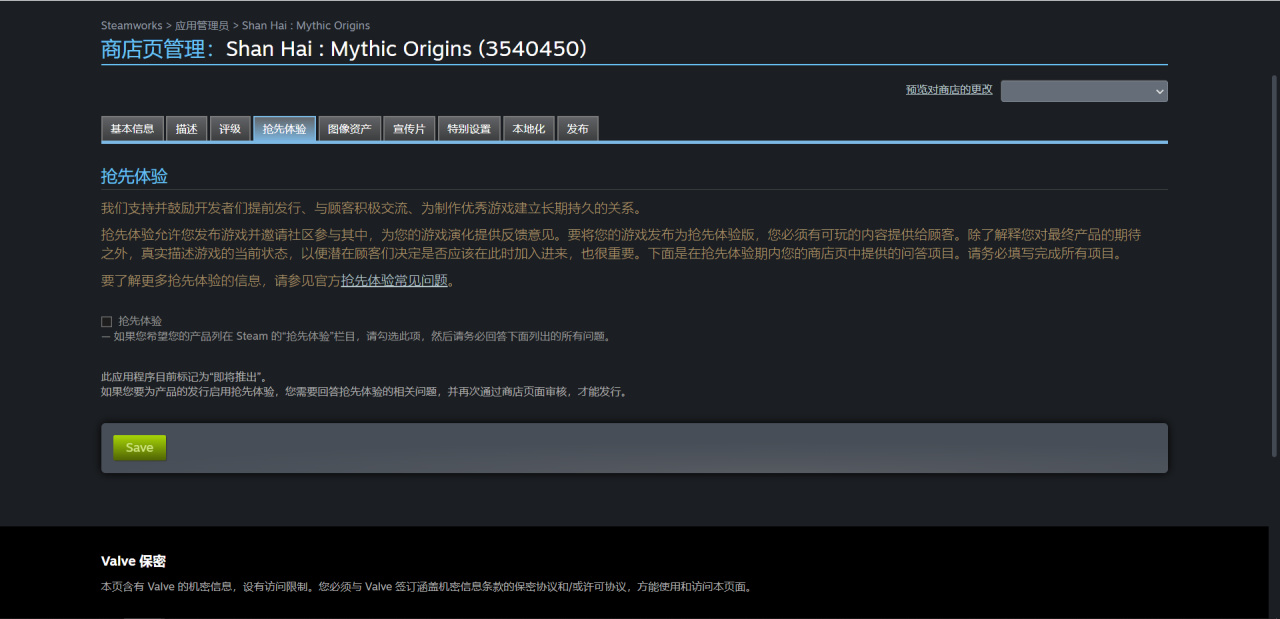Viewport: 1280px width, 619px height.
Task: Click the 抢先体验 section heading
Action: (134, 176)
